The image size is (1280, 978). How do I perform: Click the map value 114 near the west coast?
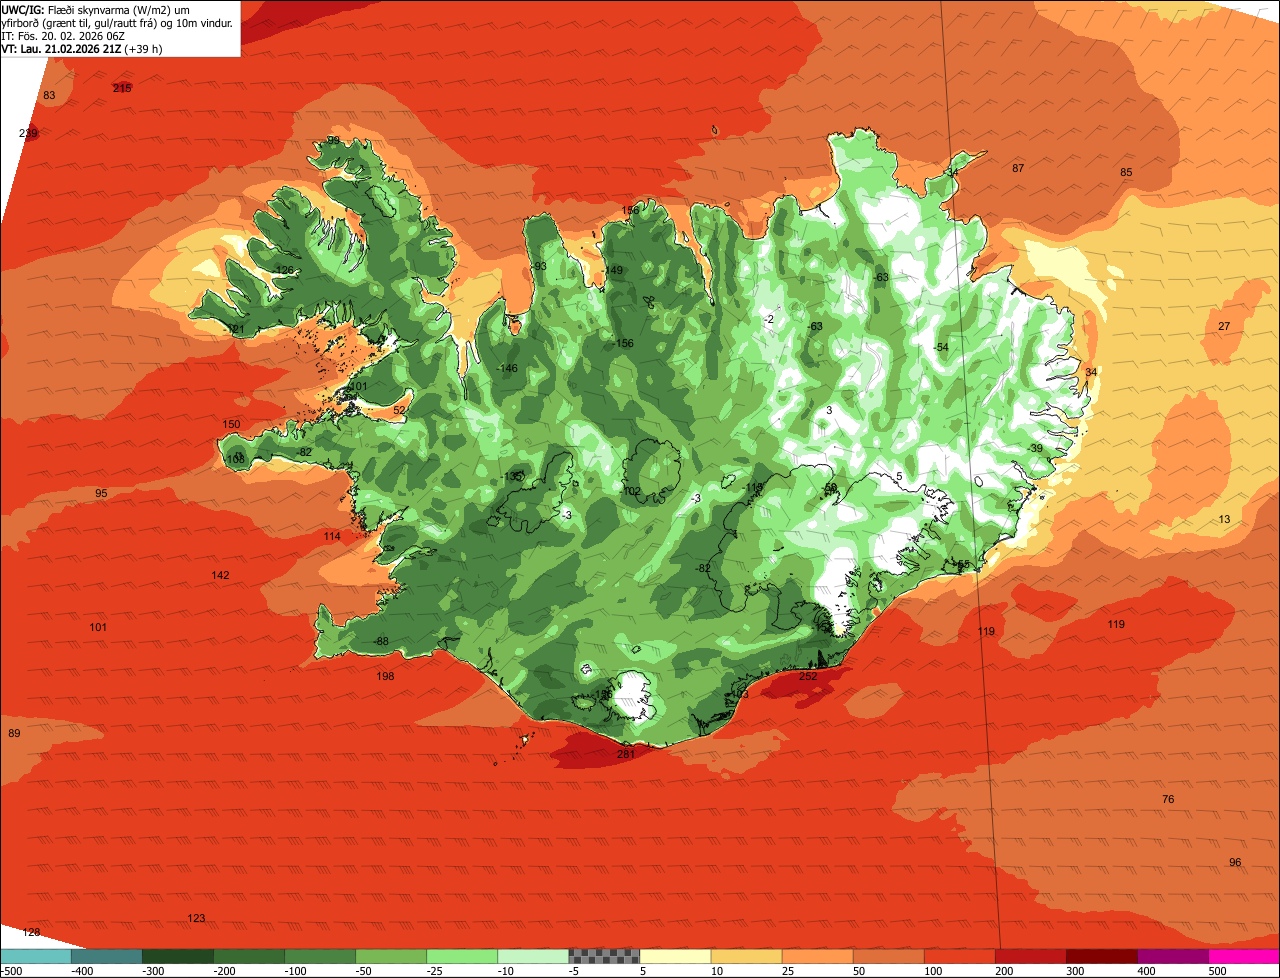[332, 537]
